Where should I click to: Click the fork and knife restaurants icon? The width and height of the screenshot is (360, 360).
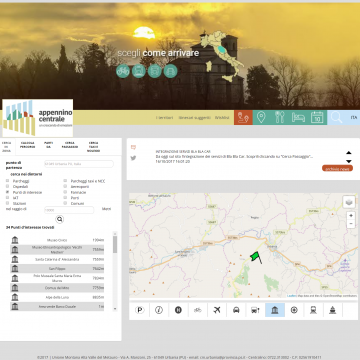pyautogui.click(x=280, y=117)
